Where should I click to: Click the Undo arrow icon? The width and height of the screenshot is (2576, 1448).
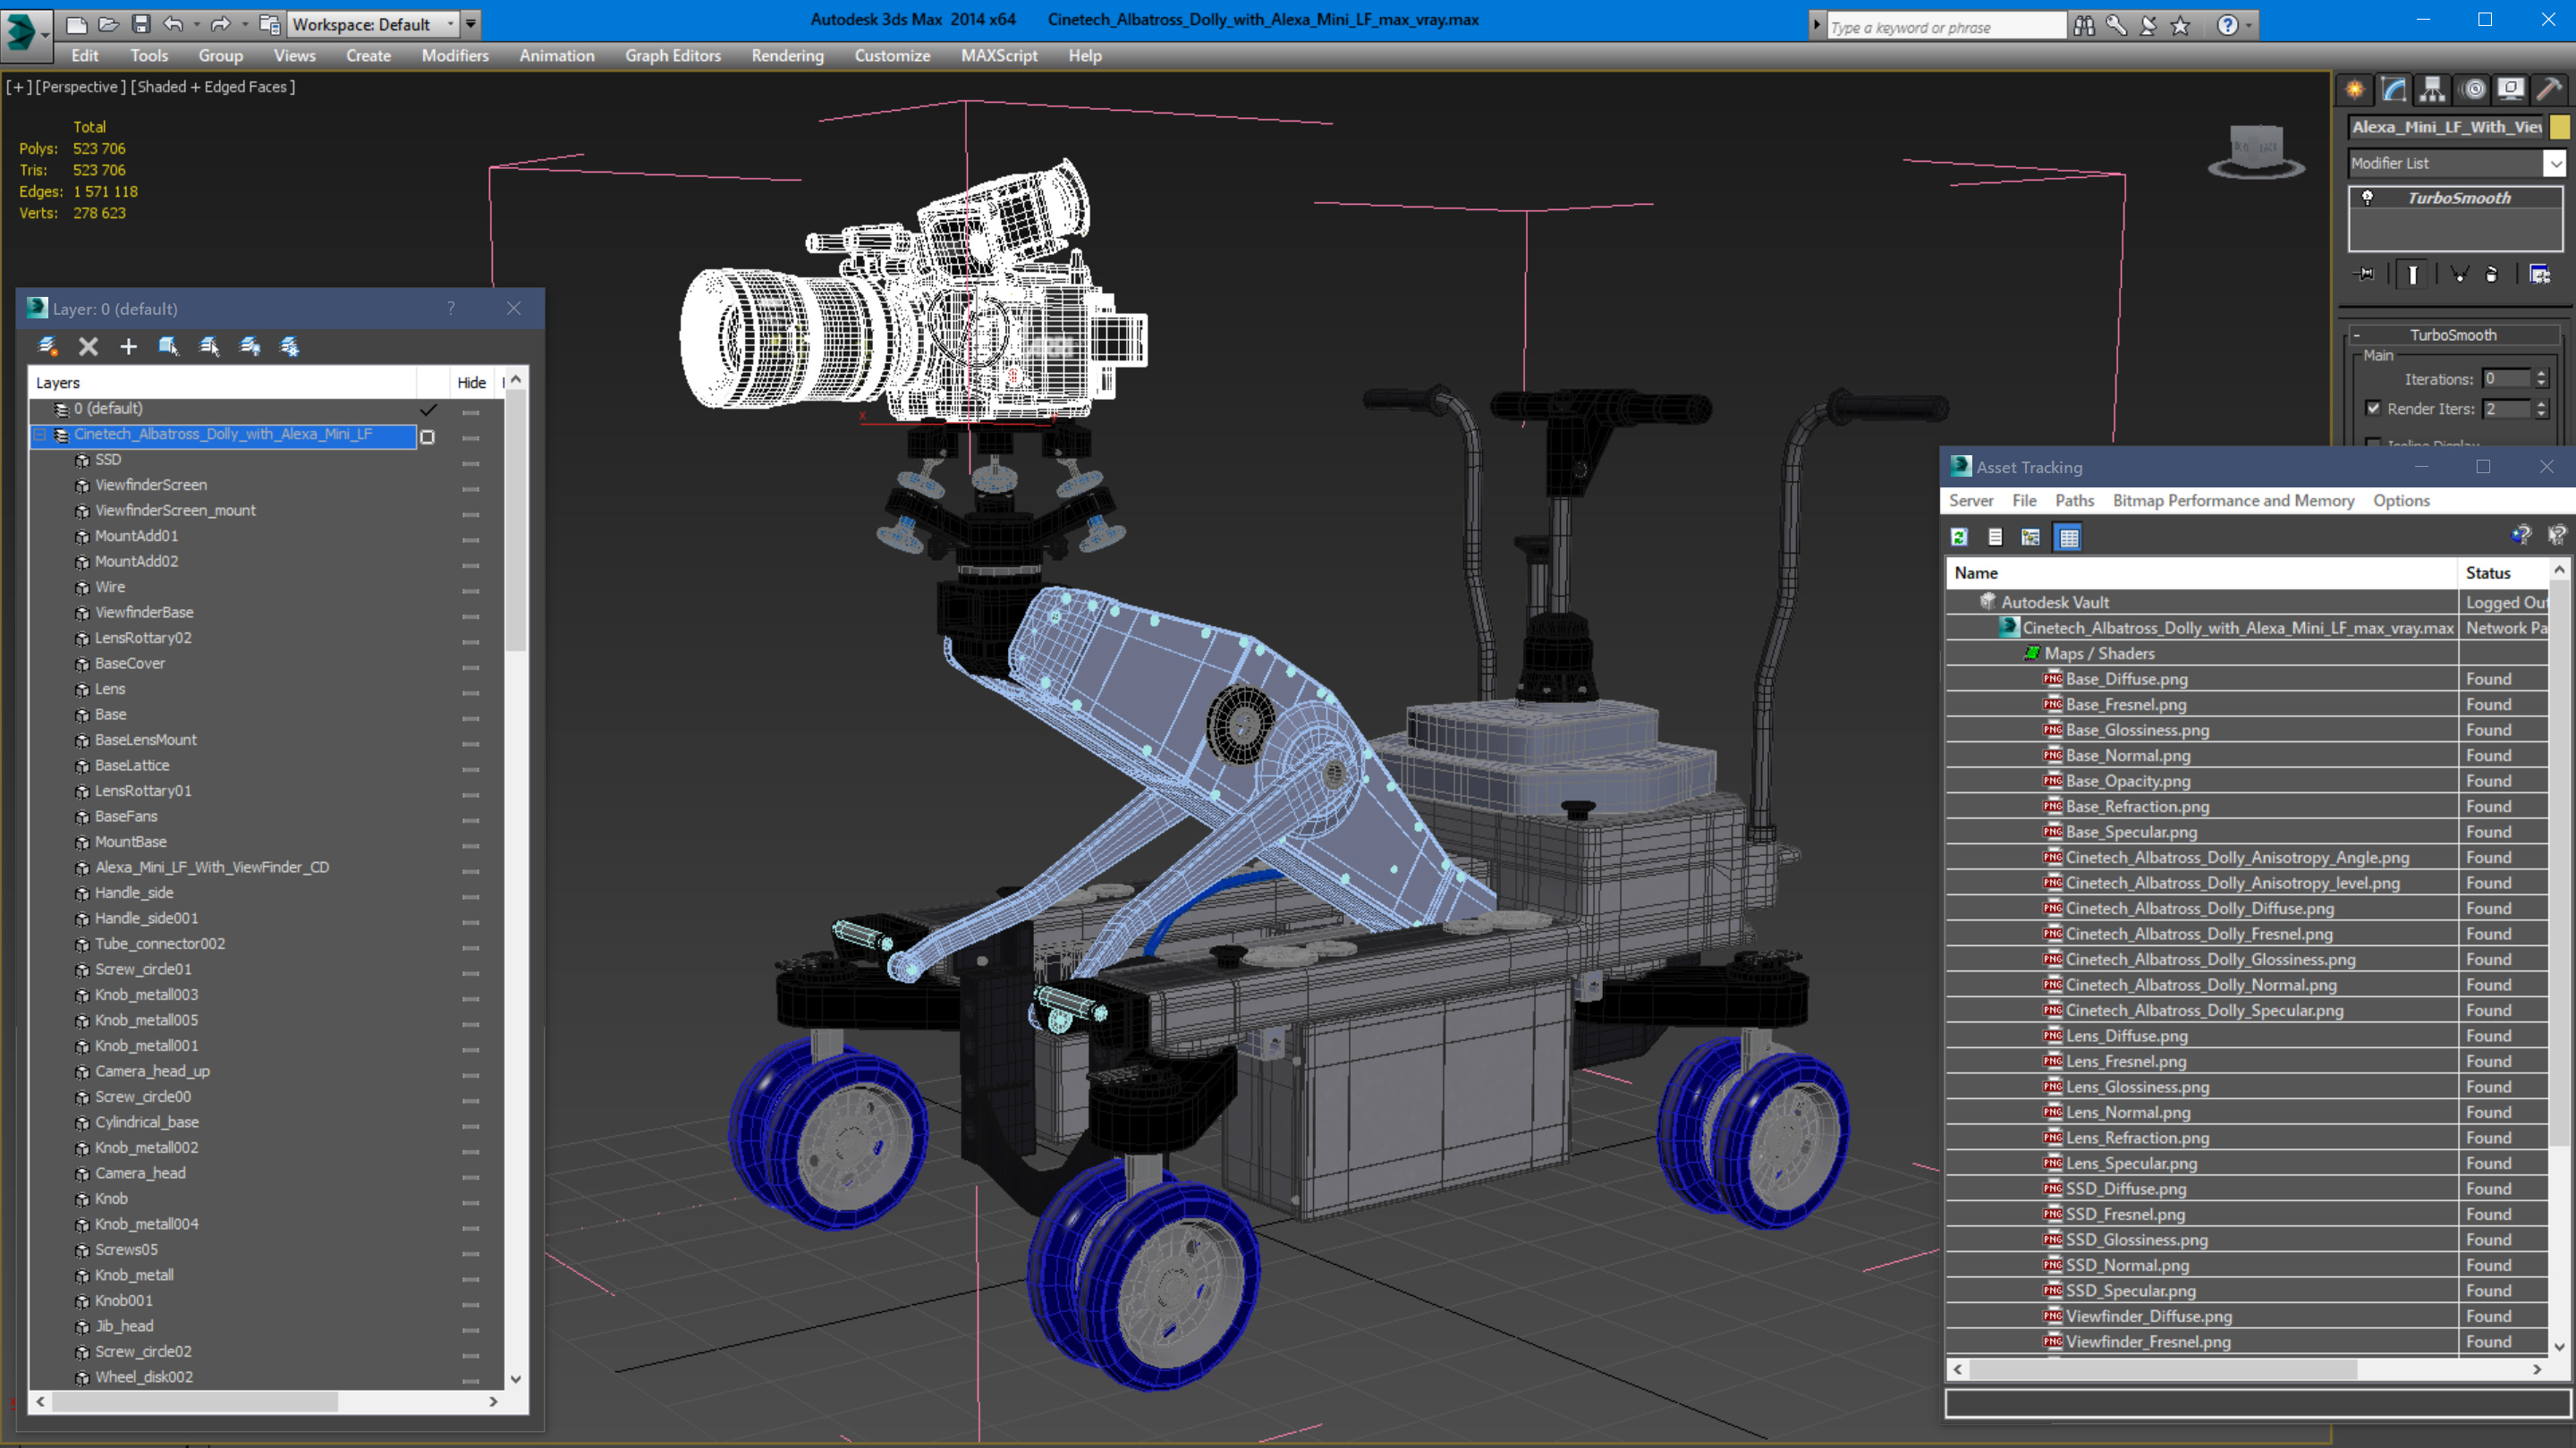pos(173,24)
